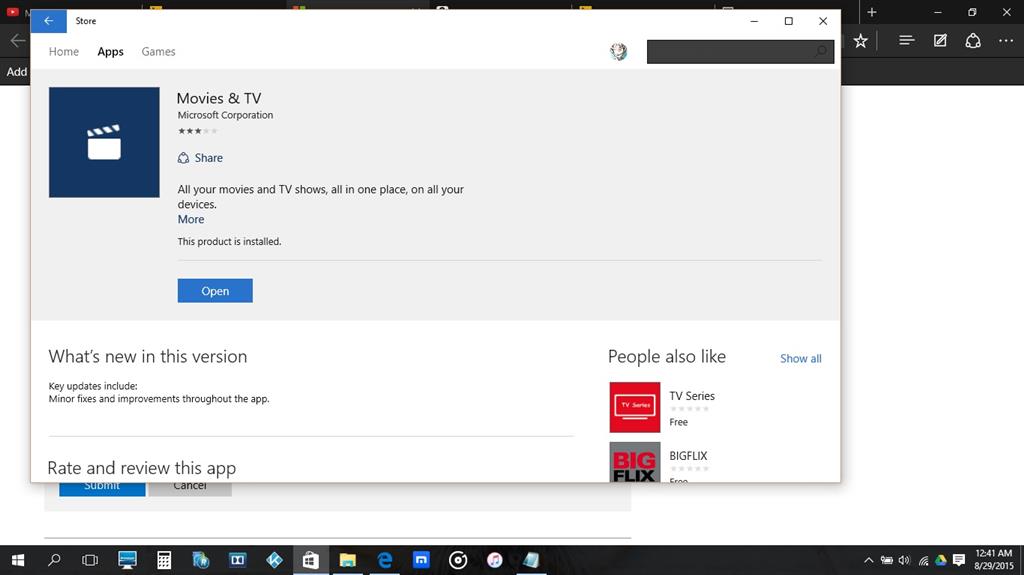The image size is (1024, 575).
Task: Switch to the Apps tab
Action: click(110, 52)
